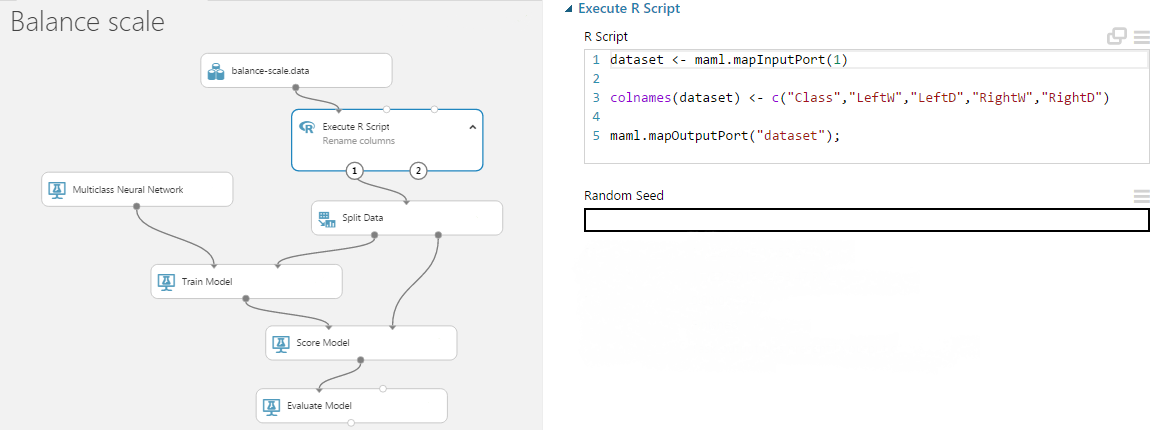This screenshot has width=1163, height=430.
Task: Click the Balance scale experiment title
Action: click(88, 22)
